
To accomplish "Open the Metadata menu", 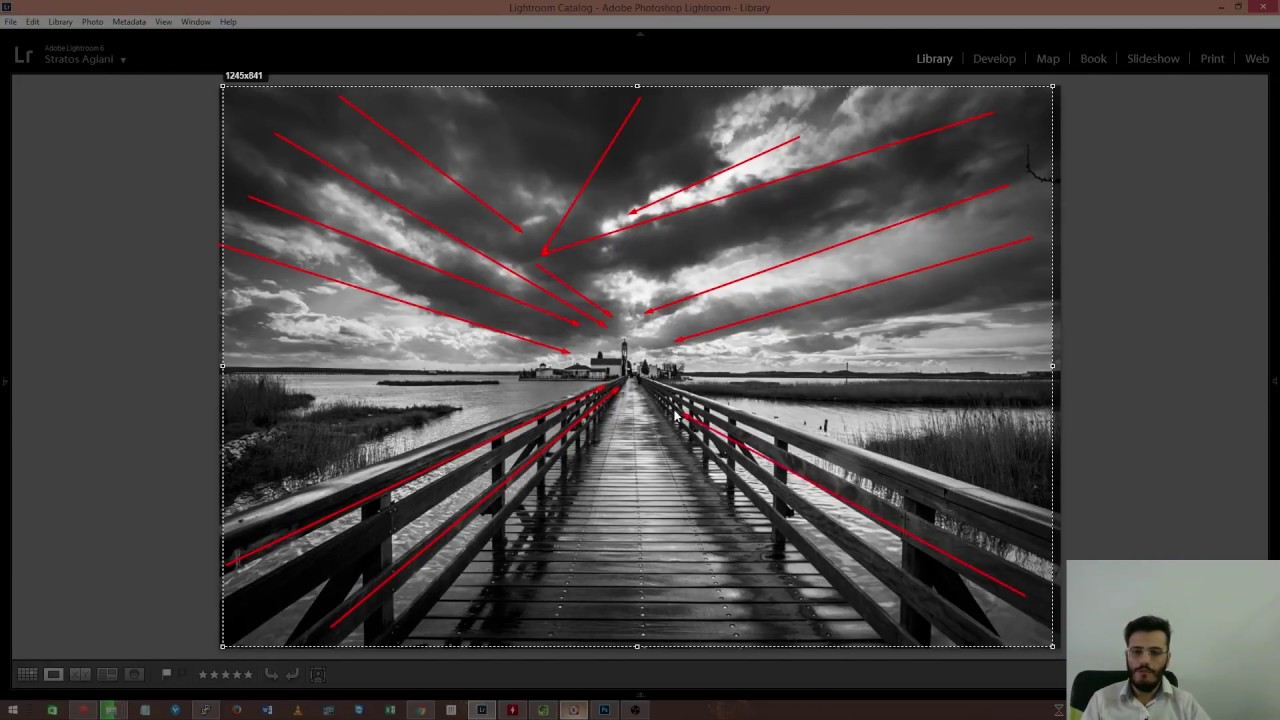I will [x=128, y=22].
